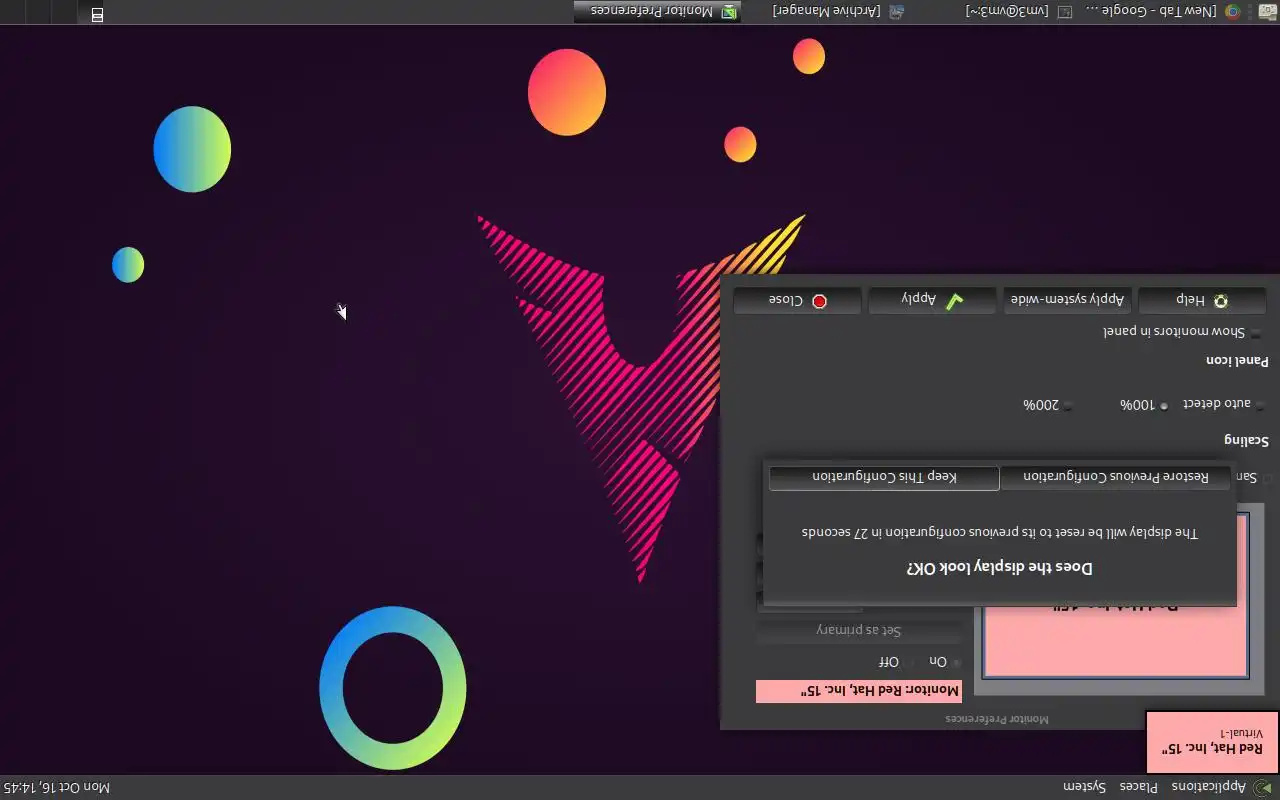Open the Places menu
1280x800 pixels.
(1138, 787)
